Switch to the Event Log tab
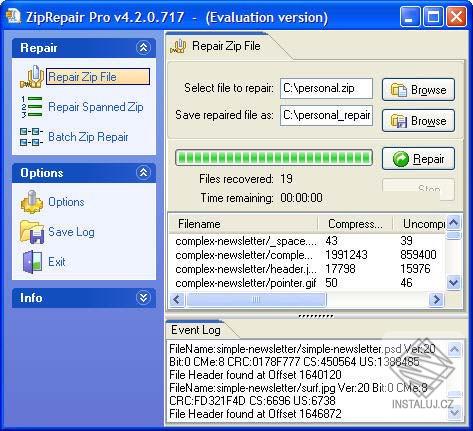Screen dimensions: 473x431 click(x=196, y=330)
